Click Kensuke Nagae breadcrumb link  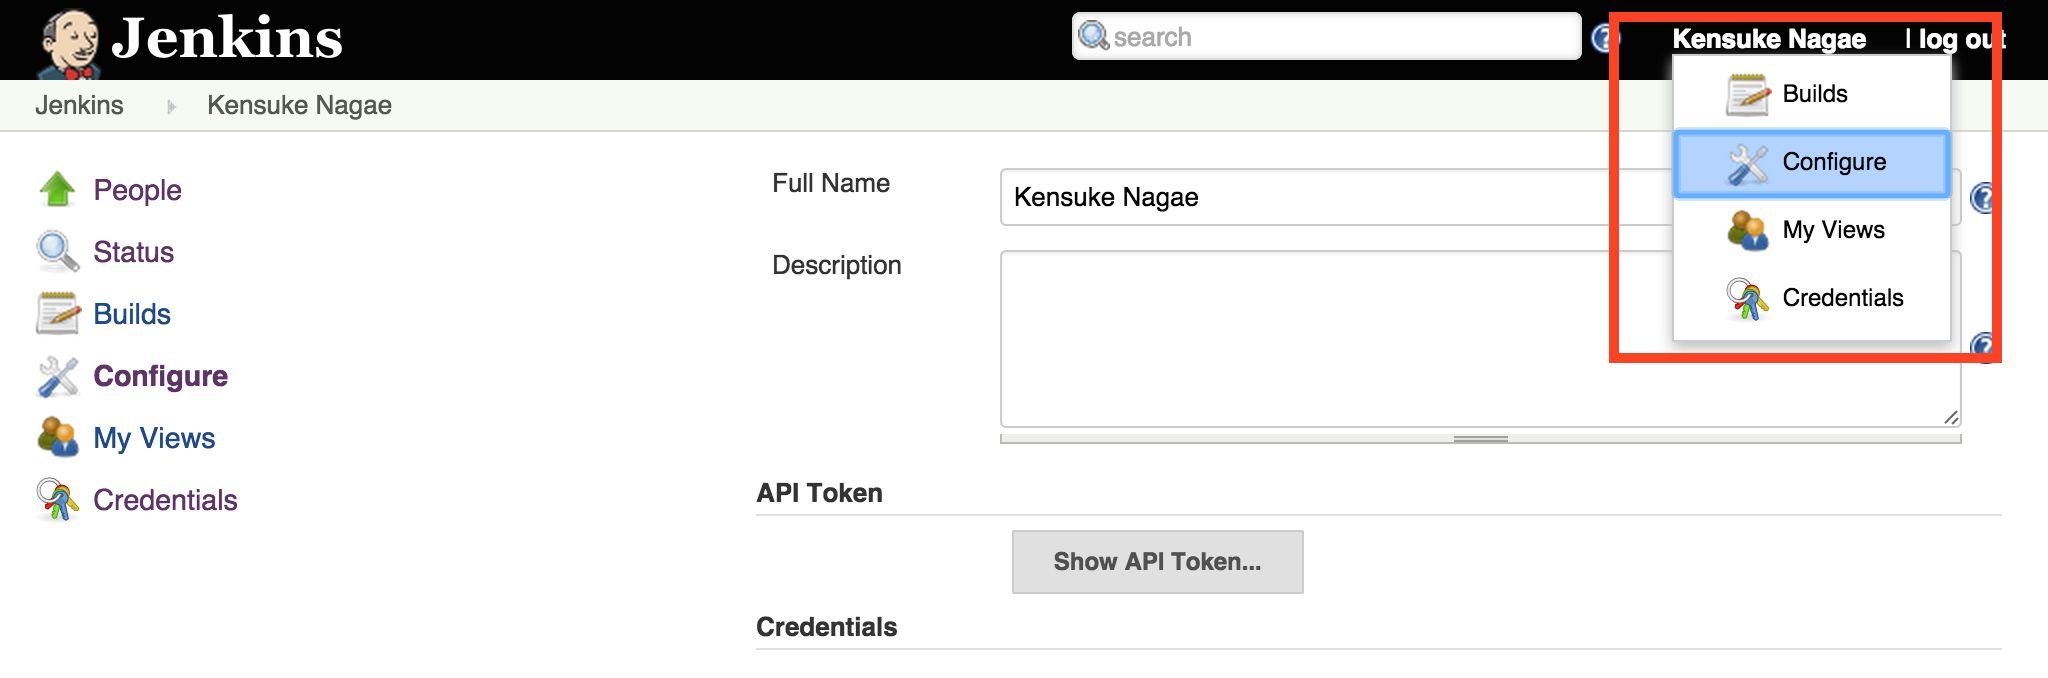coord(299,105)
